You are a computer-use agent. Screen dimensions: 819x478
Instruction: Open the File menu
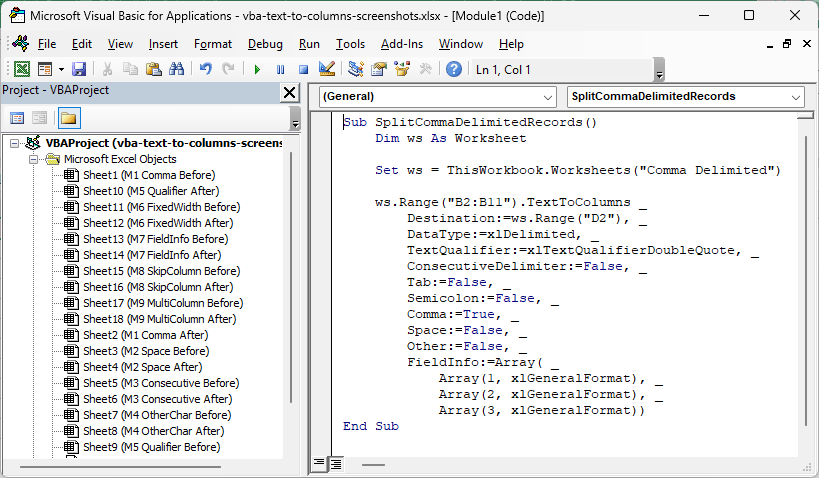(x=47, y=44)
